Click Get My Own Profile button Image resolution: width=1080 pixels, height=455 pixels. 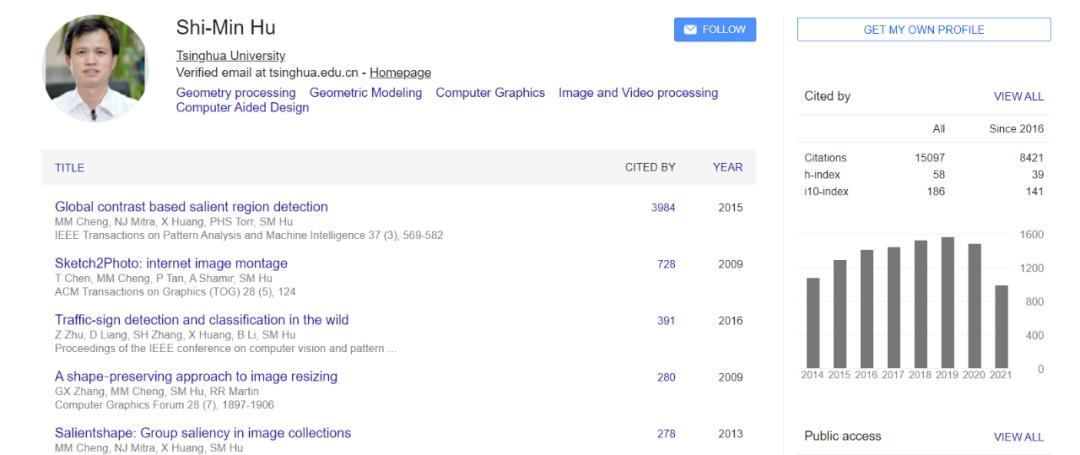(x=923, y=30)
